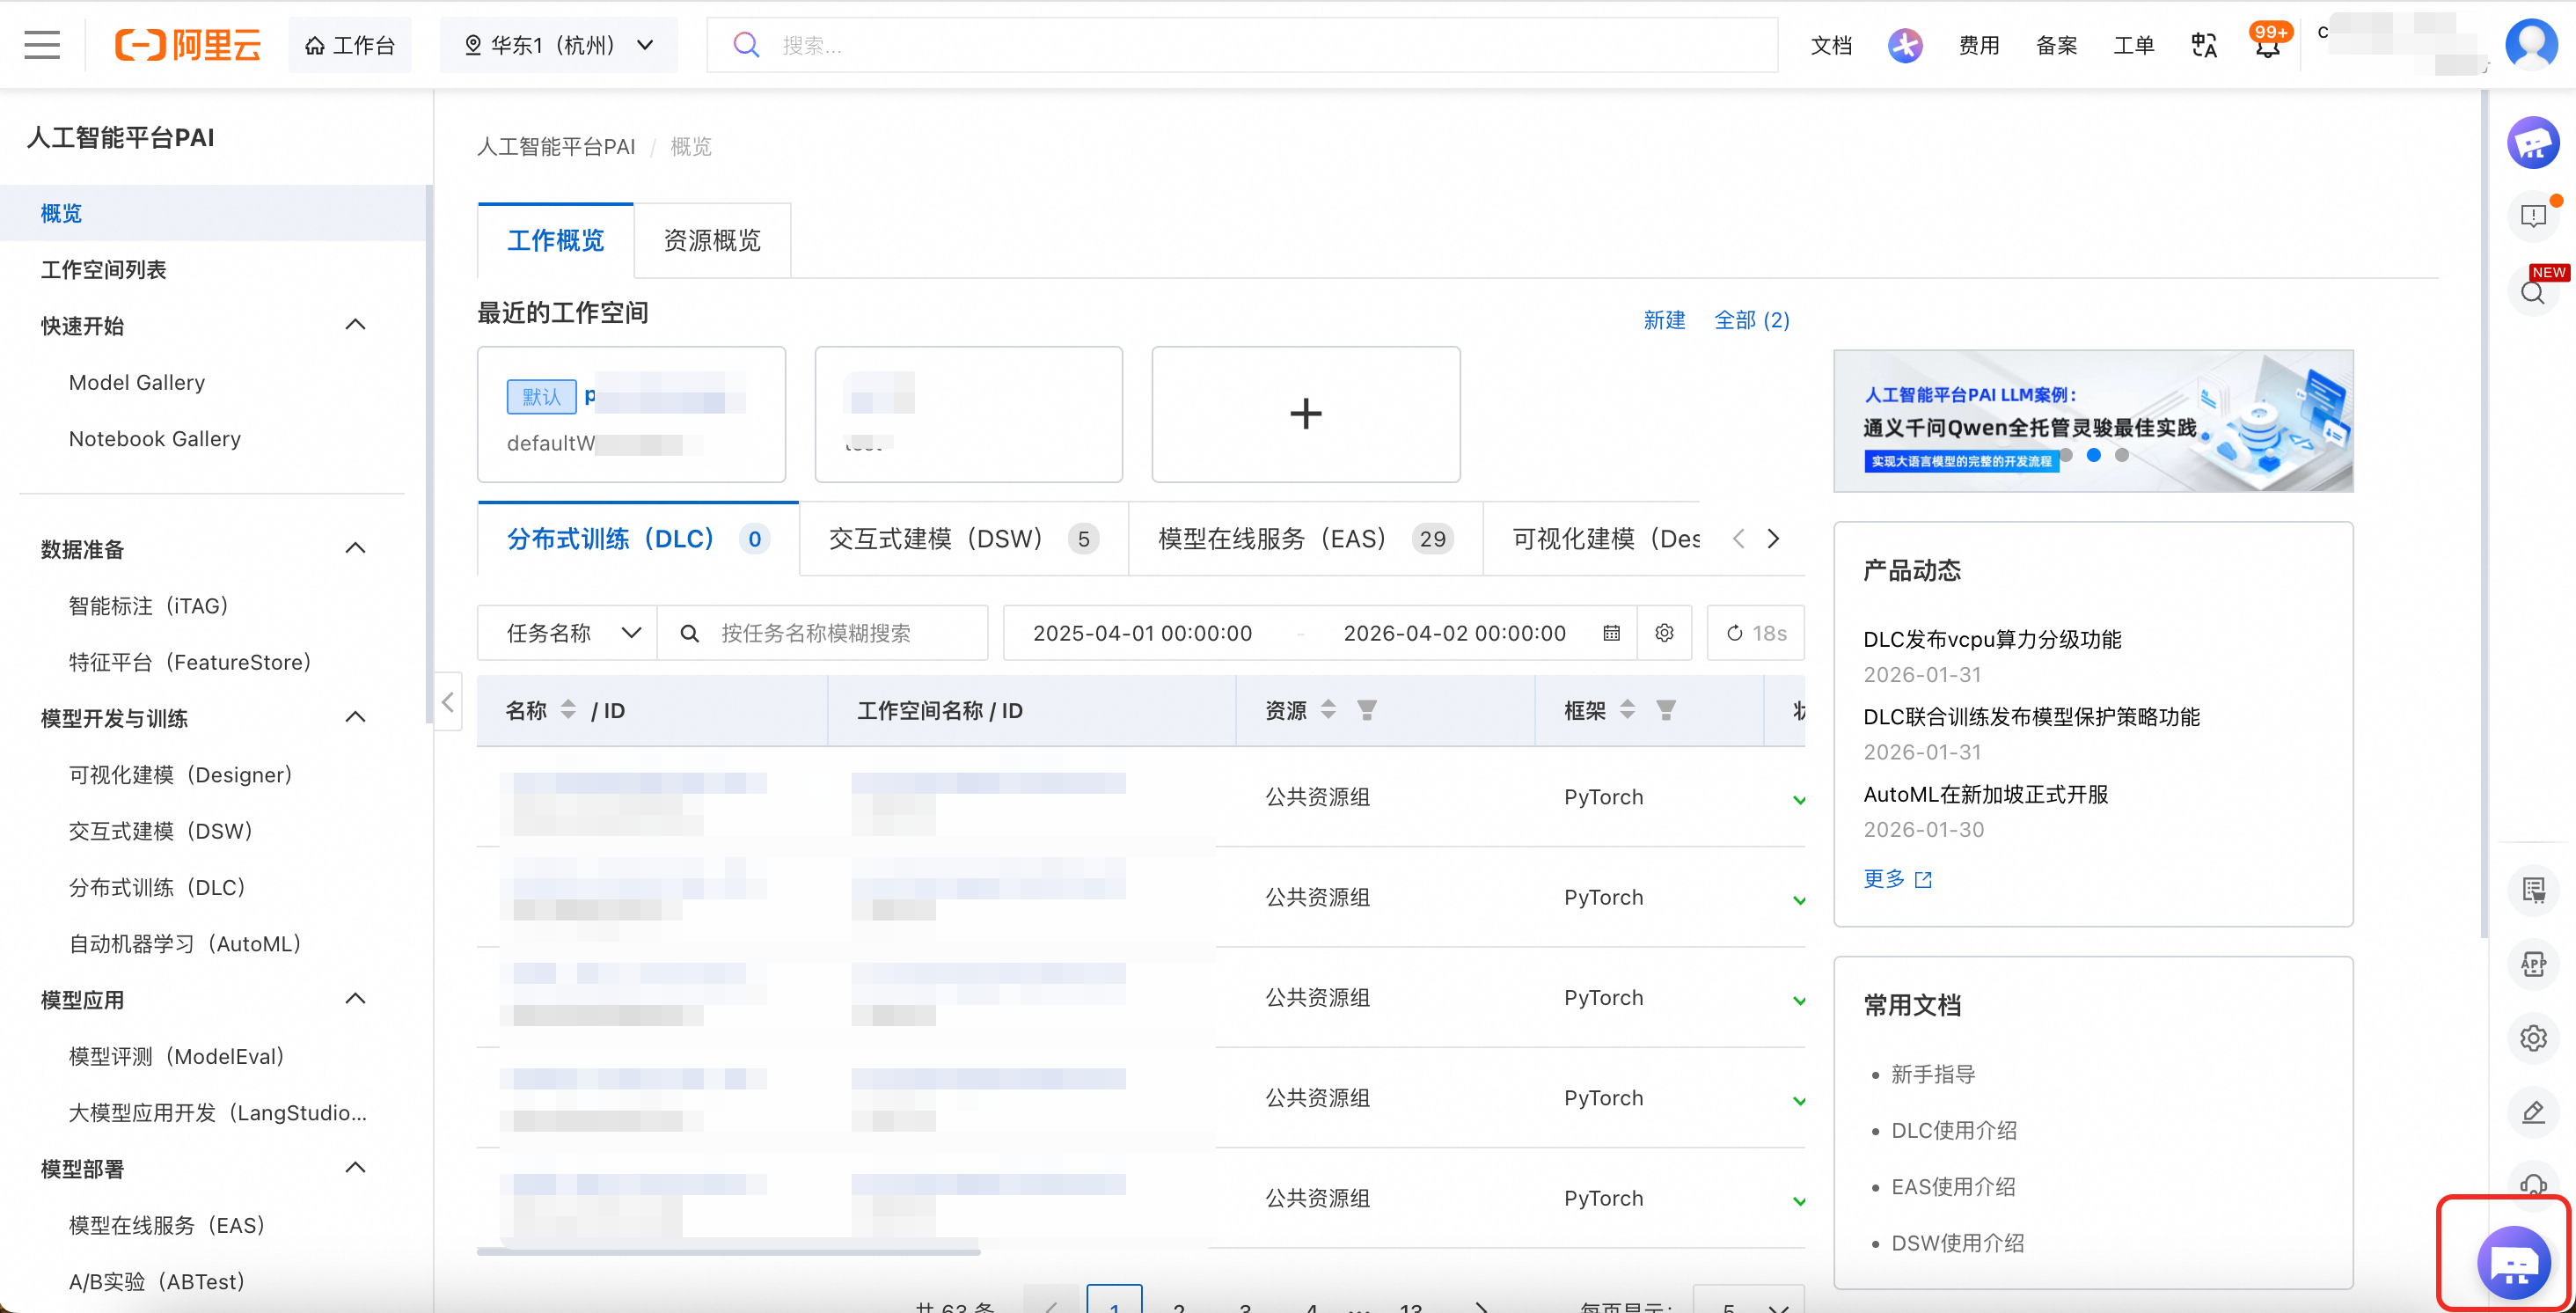2576x1313 pixels.
Task: Open the shopping cart list icon
Action: pos(2533,889)
